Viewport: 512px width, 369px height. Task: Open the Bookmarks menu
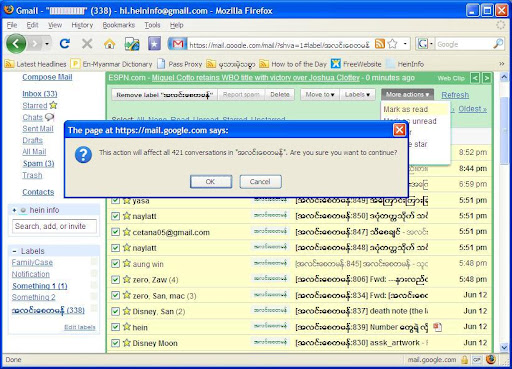[119, 25]
